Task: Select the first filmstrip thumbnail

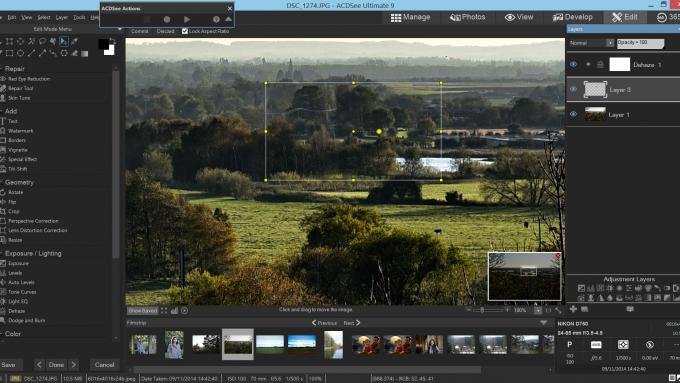Action: coord(144,345)
